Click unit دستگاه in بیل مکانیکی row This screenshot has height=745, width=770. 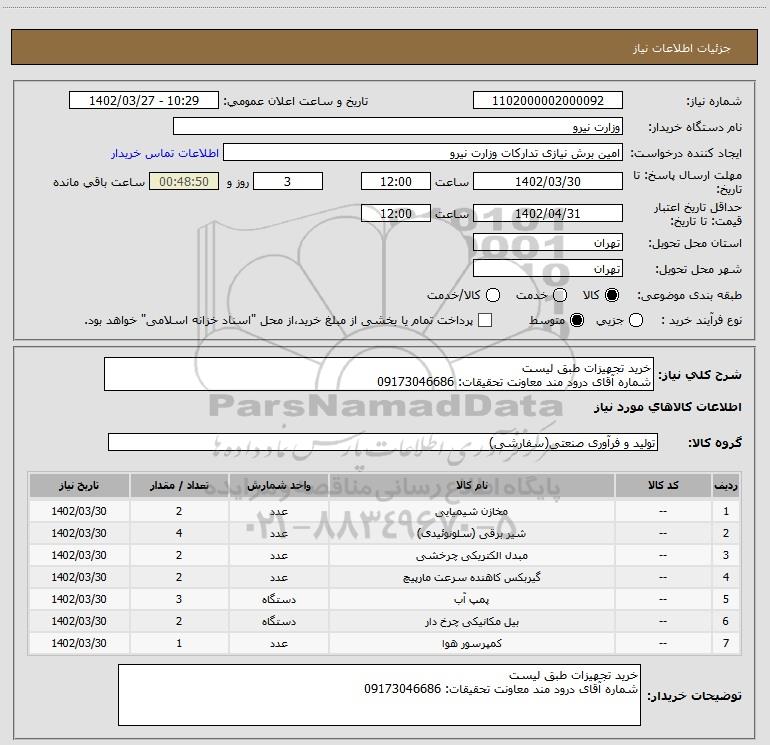click(278, 622)
